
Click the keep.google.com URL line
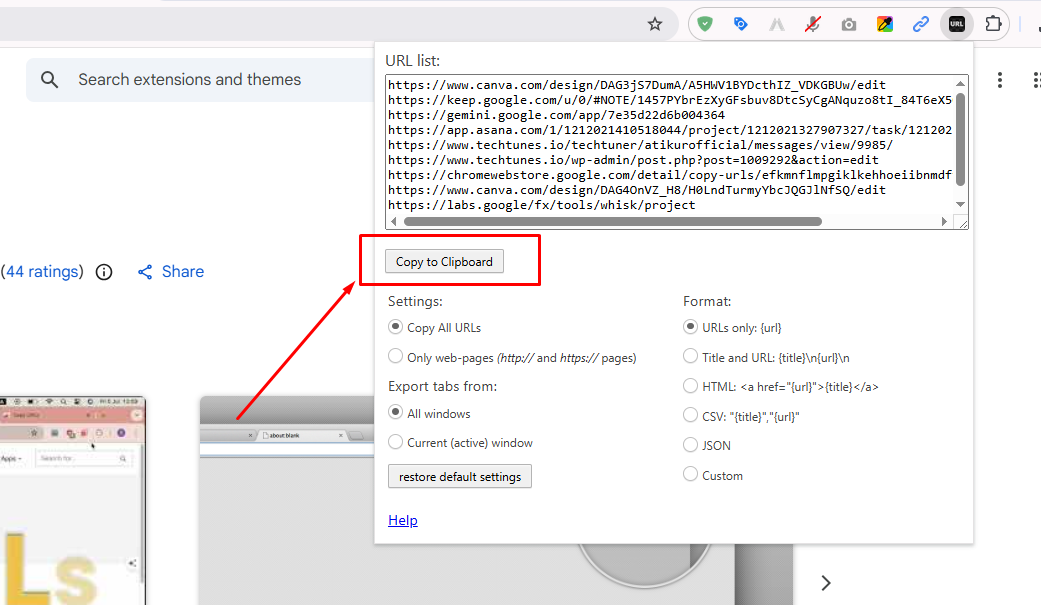click(670, 100)
